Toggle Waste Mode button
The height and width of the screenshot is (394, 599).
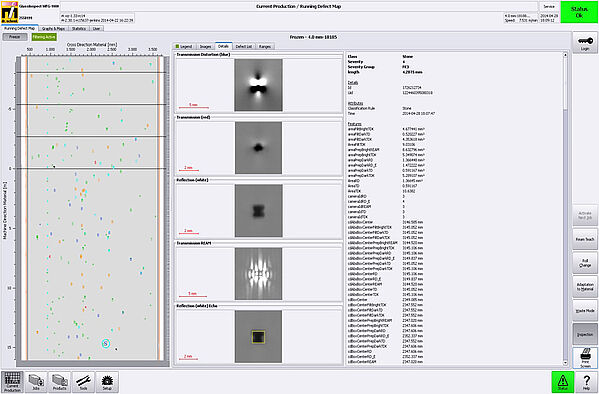click(x=585, y=310)
